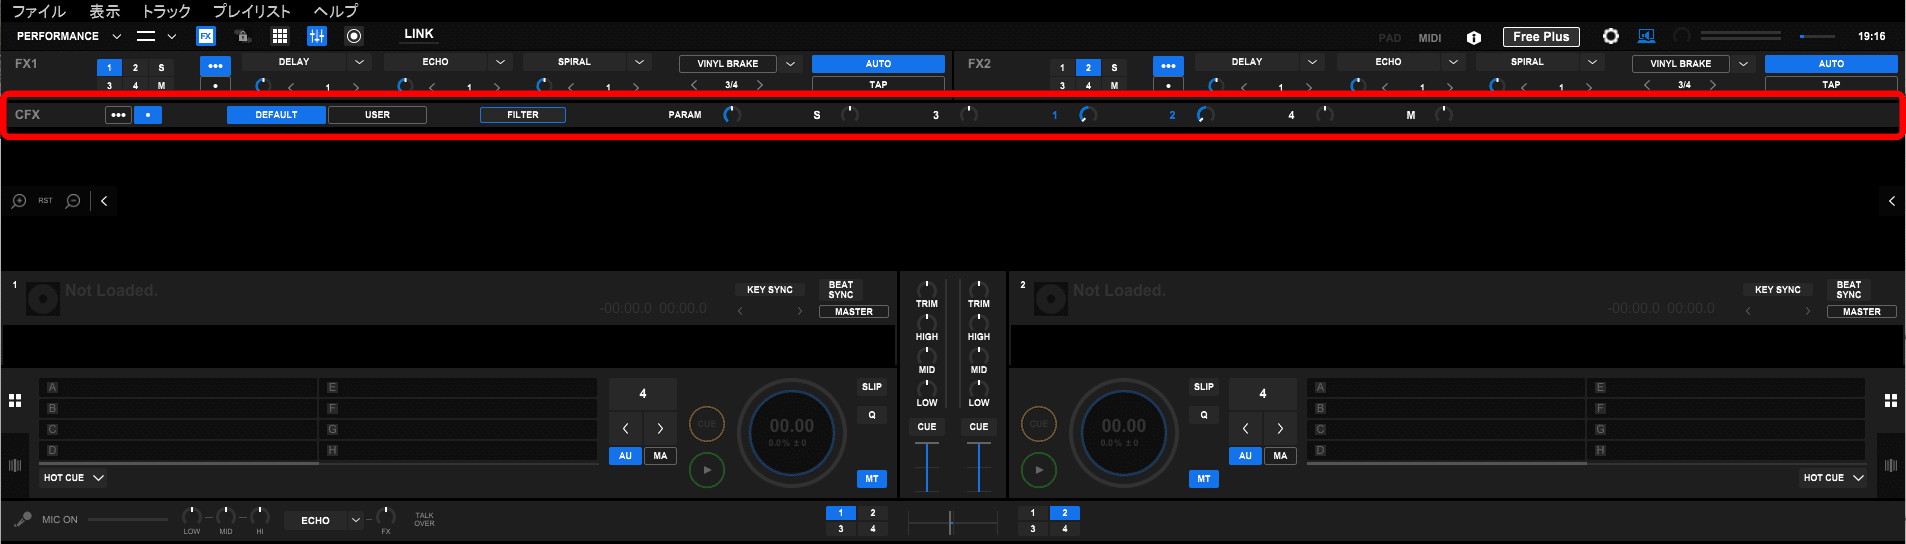This screenshot has height=544, width=1906.
Task: Open the プレイリスト menu
Action: pyautogui.click(x=251, y=11)
